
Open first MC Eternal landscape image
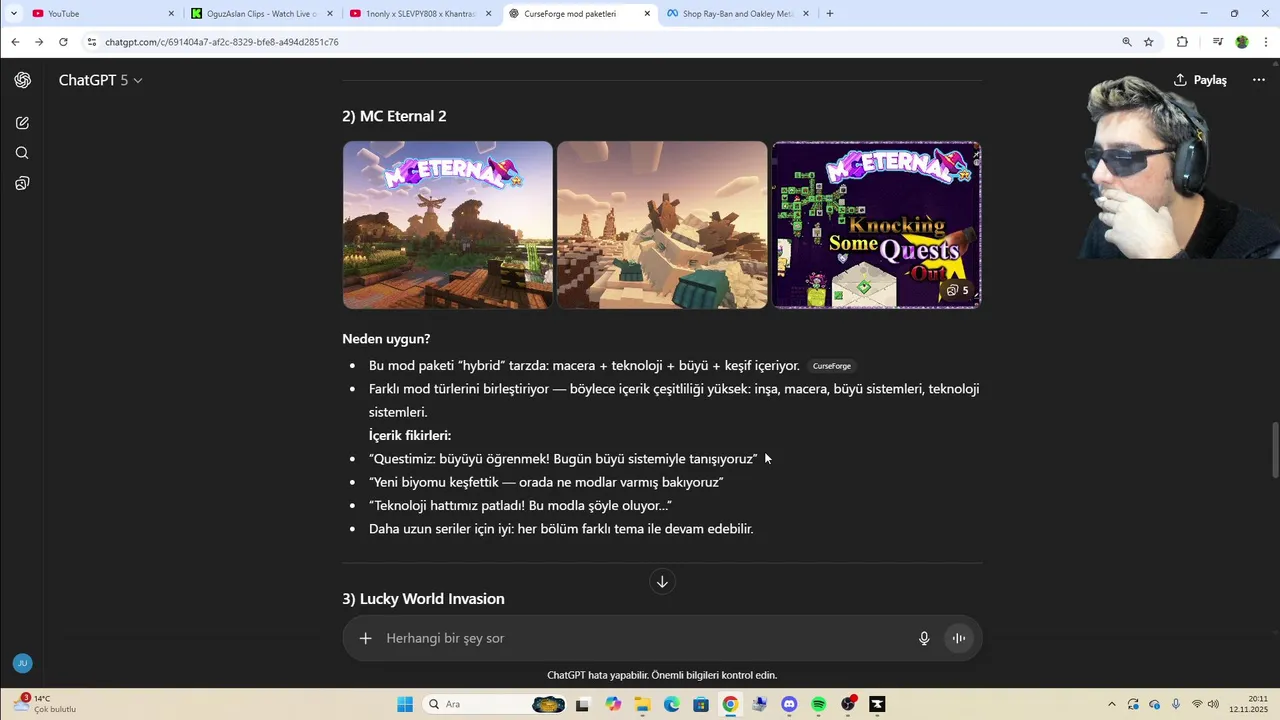coord(448,225)
